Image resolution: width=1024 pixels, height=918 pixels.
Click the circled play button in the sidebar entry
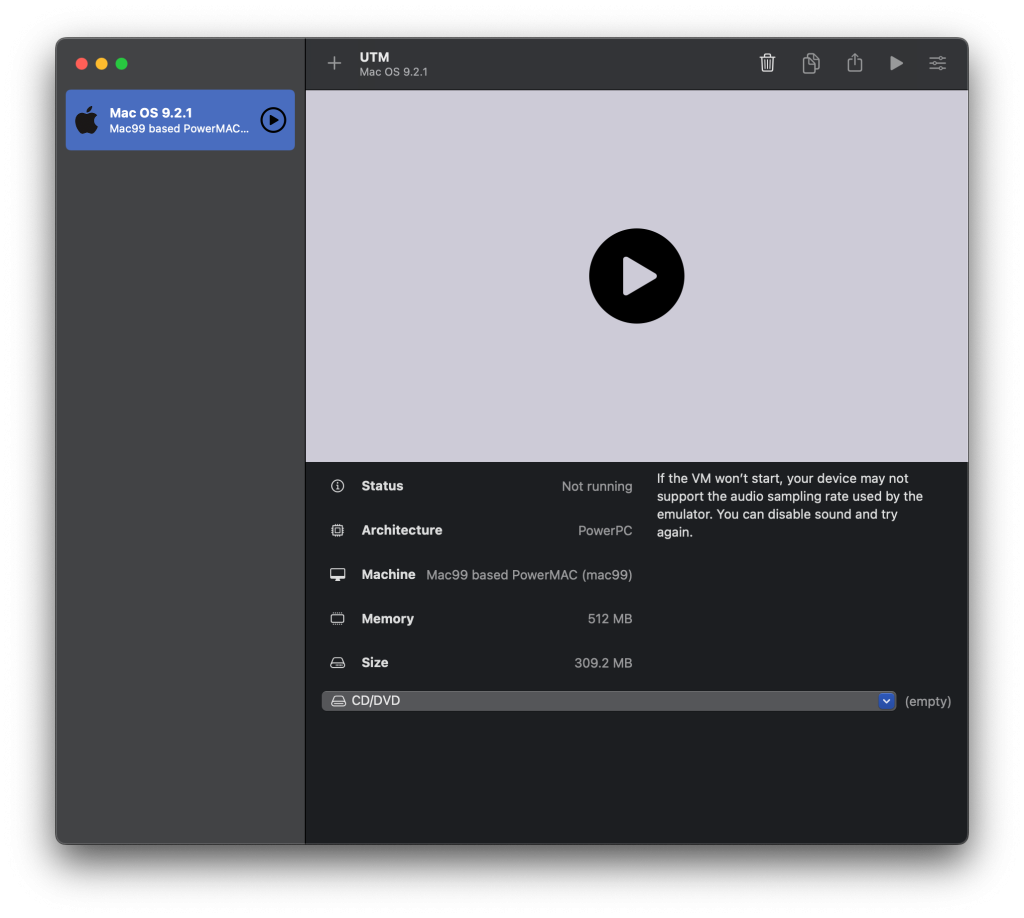pyautogui.click(x=273, y=120)
